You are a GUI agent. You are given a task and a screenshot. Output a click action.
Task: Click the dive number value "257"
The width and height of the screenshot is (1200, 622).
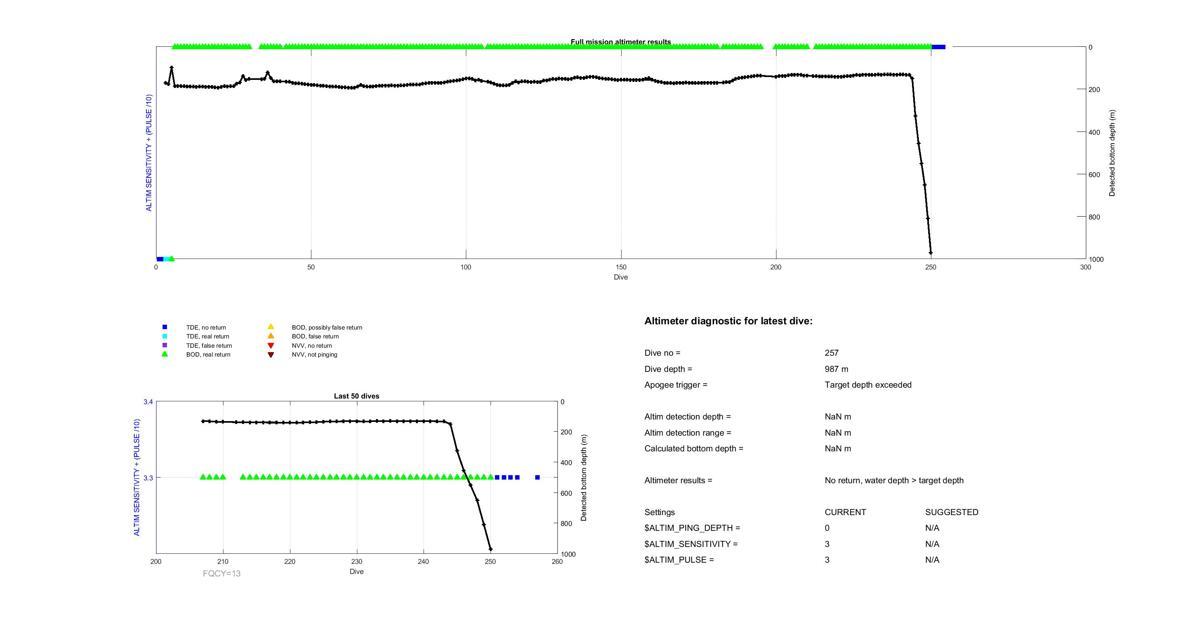click(x=832, y=353)
